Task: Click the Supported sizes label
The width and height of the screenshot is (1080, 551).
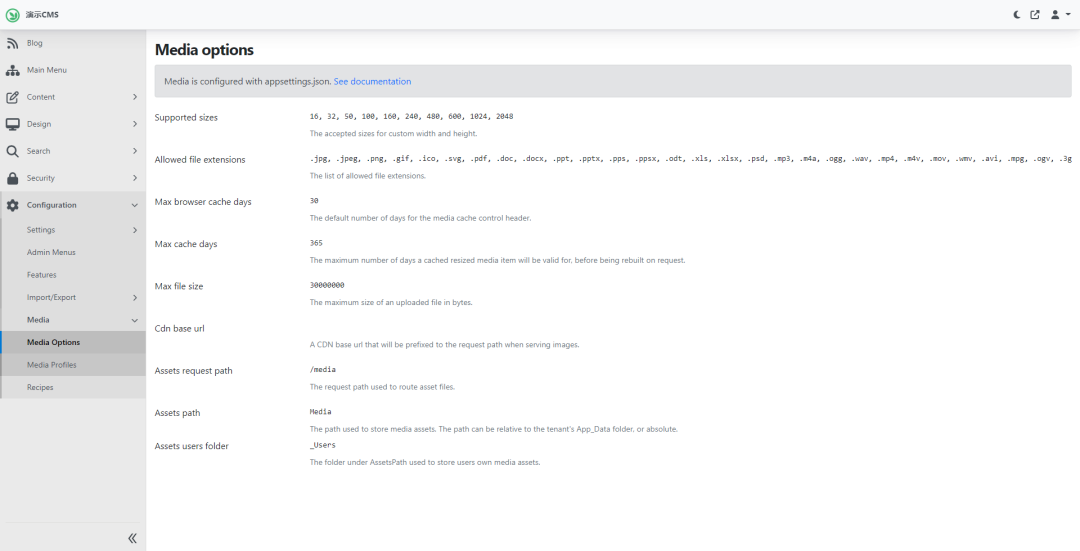Action: point(186,118)
